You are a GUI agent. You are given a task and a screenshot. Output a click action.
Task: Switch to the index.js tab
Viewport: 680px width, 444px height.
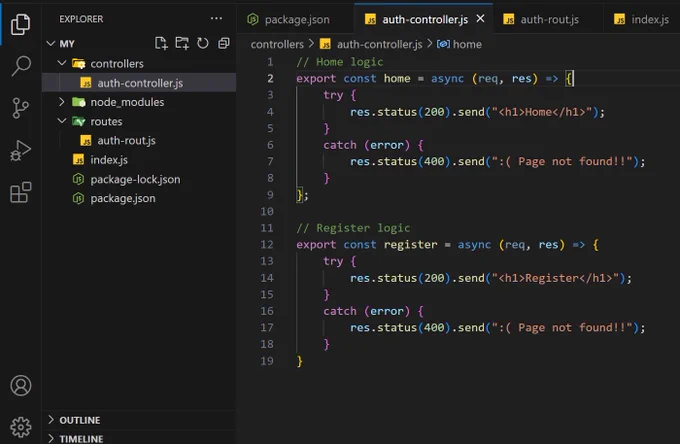[642, 20]
